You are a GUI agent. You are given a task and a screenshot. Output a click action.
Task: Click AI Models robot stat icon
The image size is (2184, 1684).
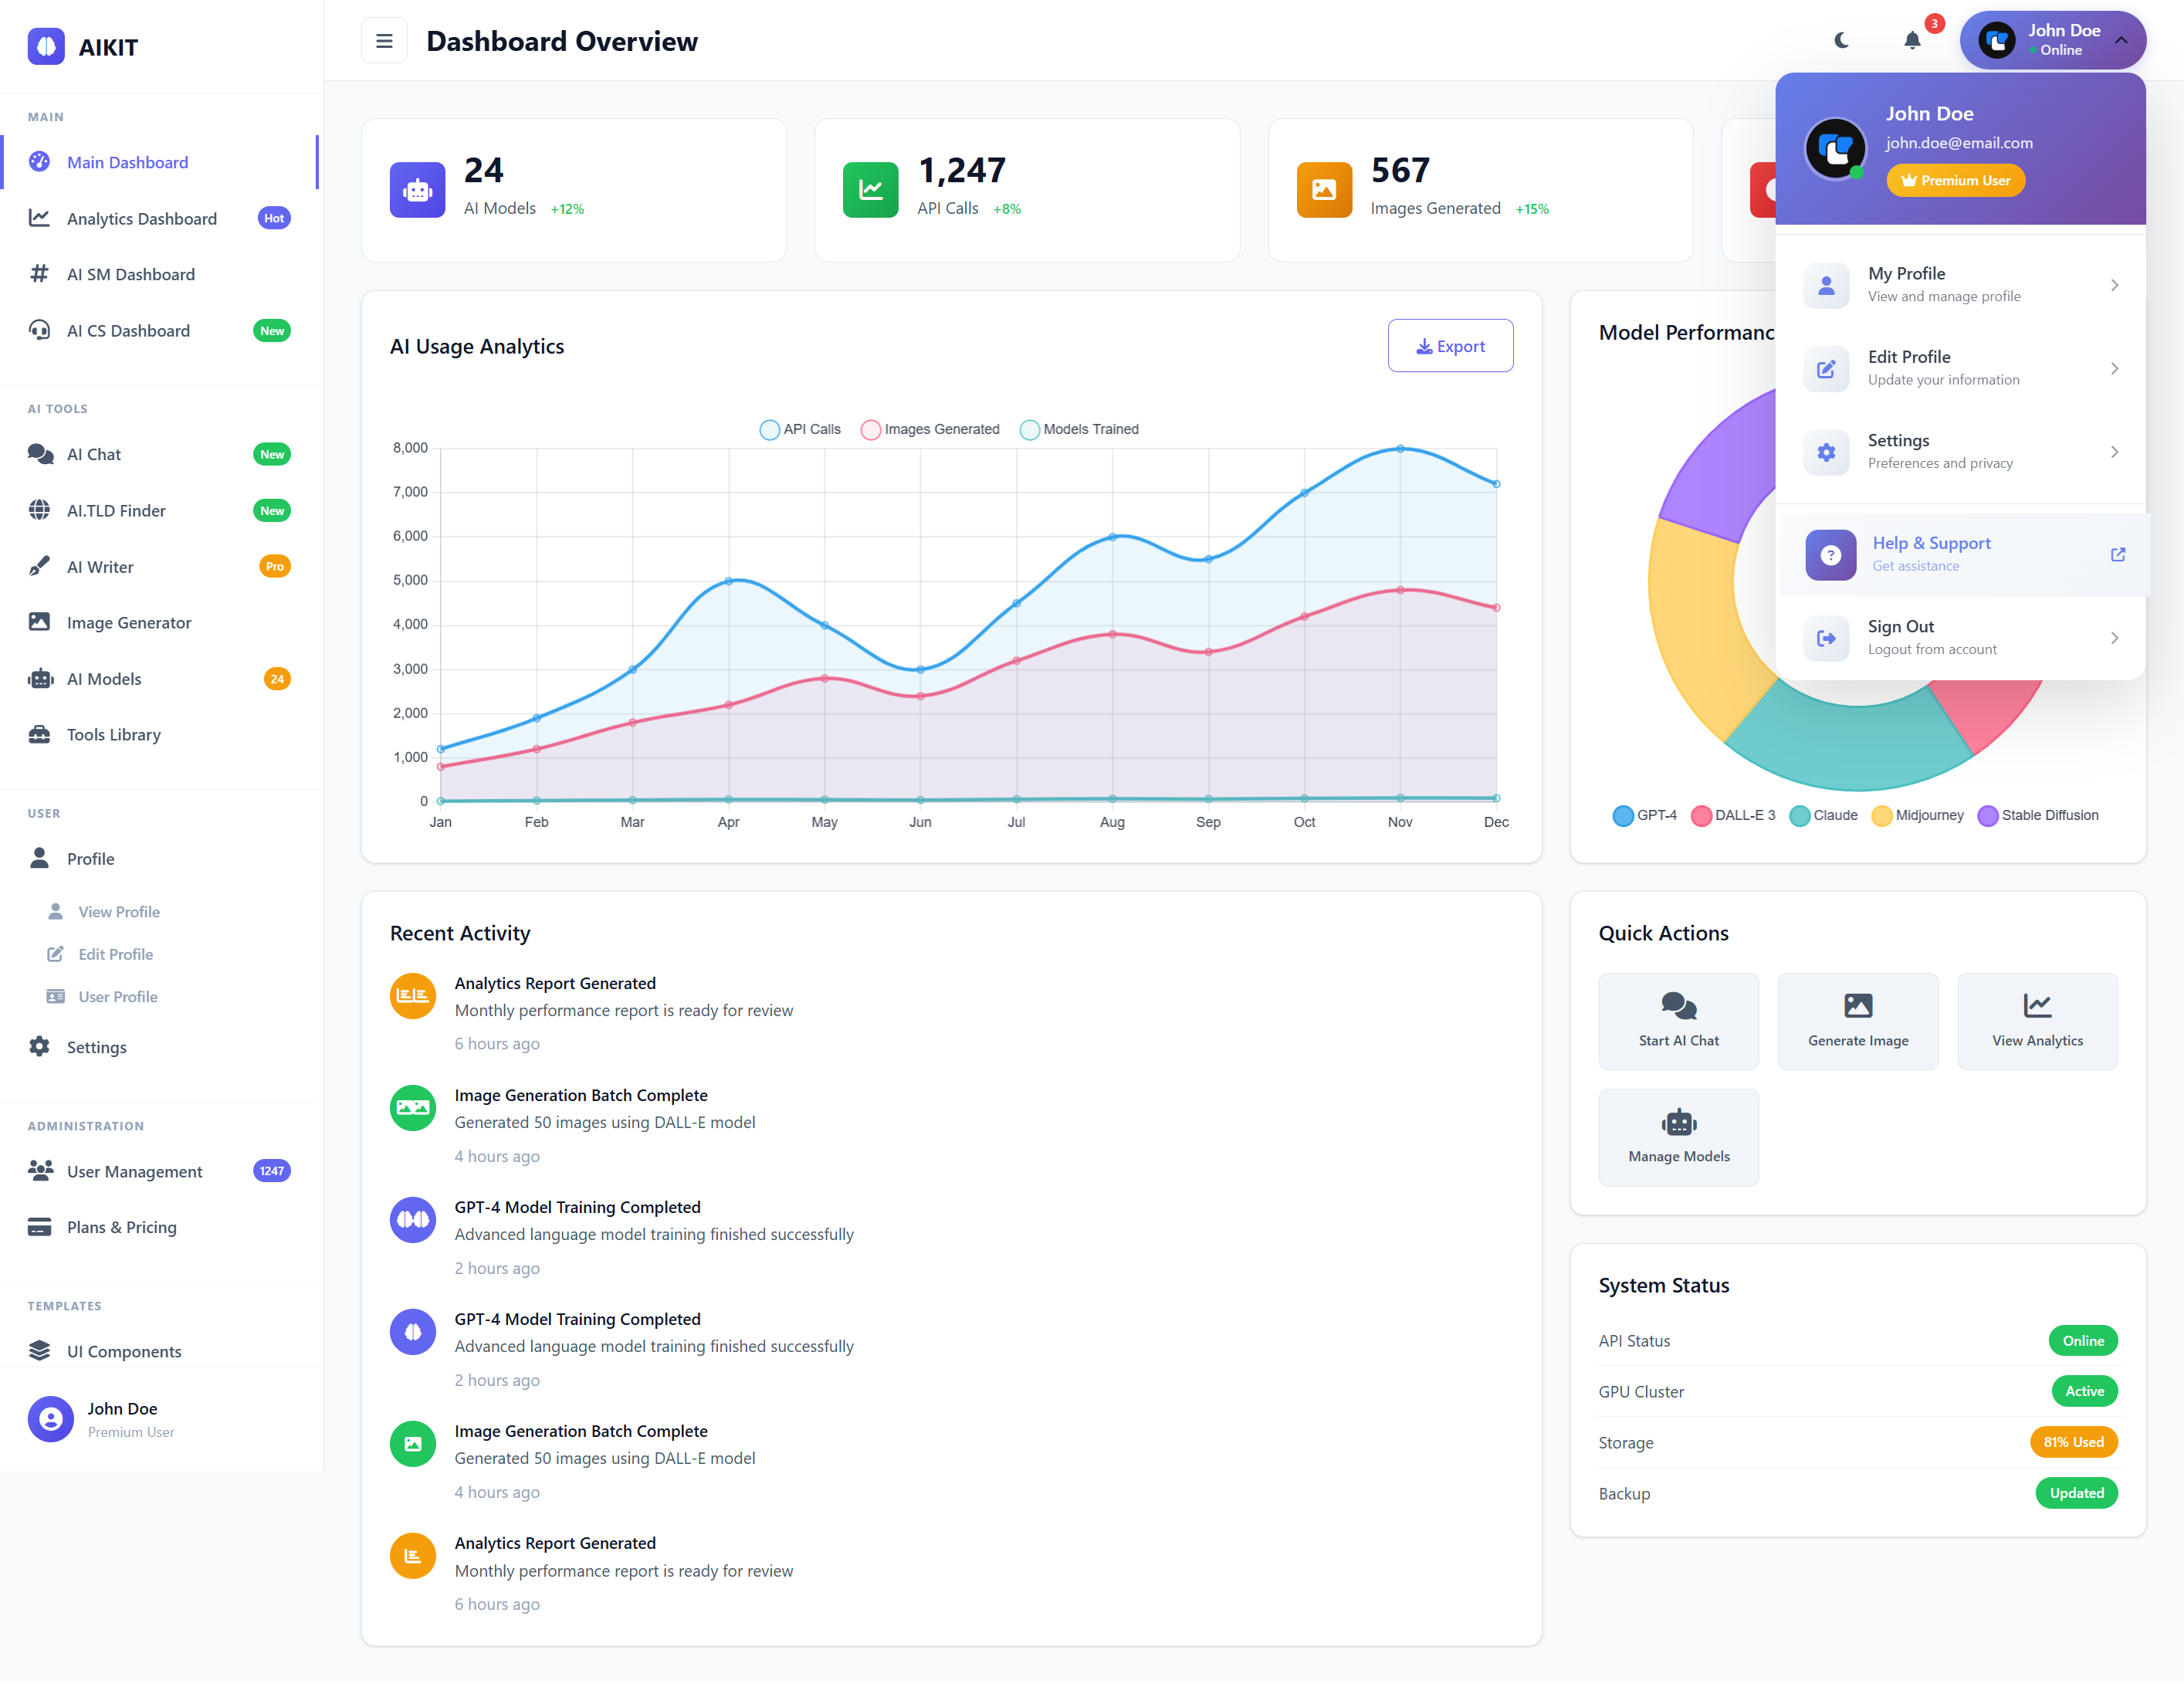[417, 190]
